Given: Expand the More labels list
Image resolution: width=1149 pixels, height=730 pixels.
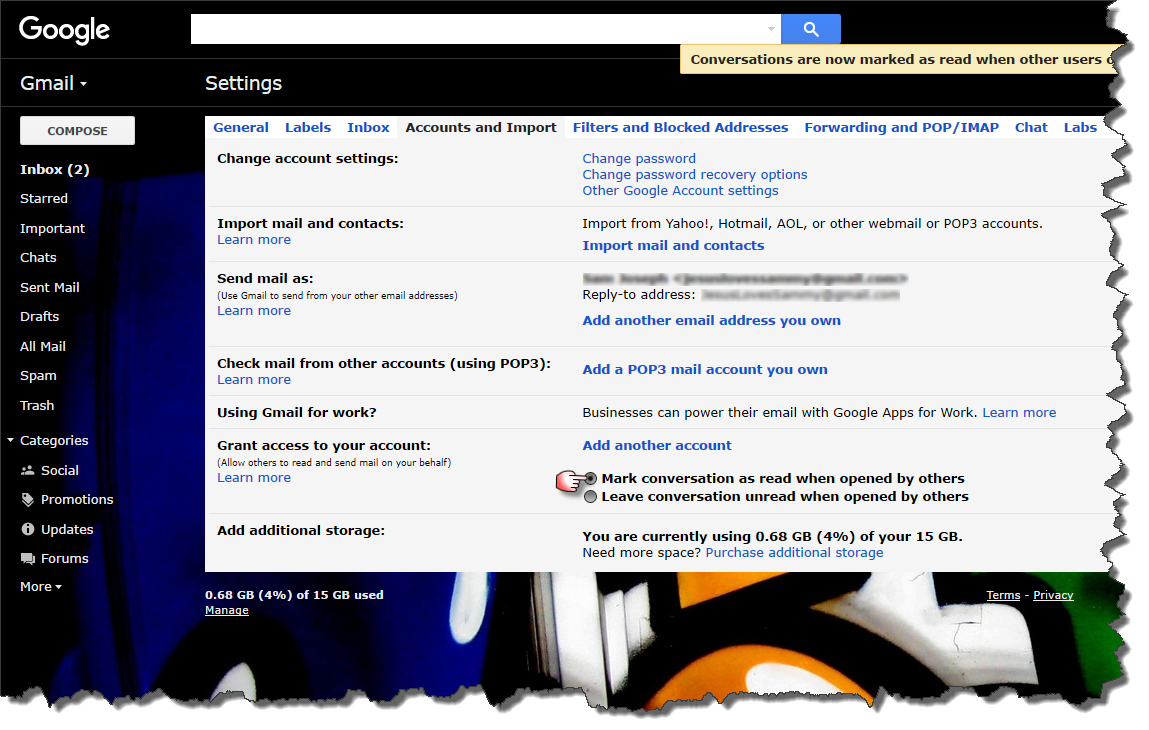Looking at the screenshot, I should (x=41, y=587).
